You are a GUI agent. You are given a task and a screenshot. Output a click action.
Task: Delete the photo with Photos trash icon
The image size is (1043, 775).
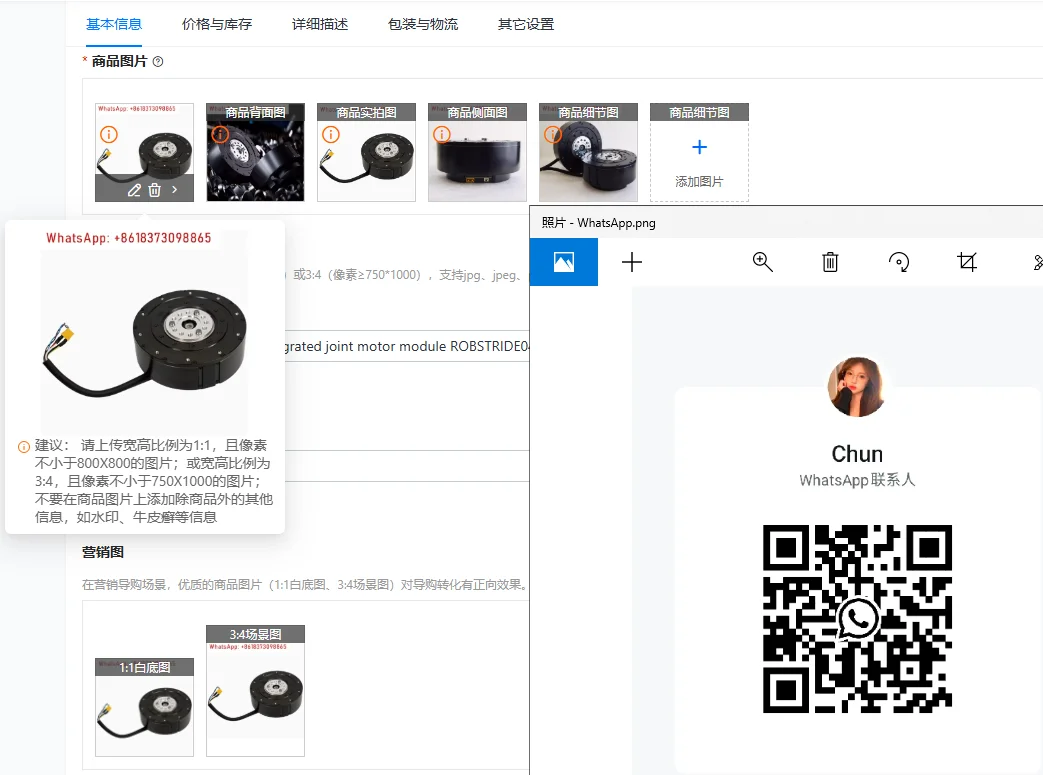click(x=830, y=262)
